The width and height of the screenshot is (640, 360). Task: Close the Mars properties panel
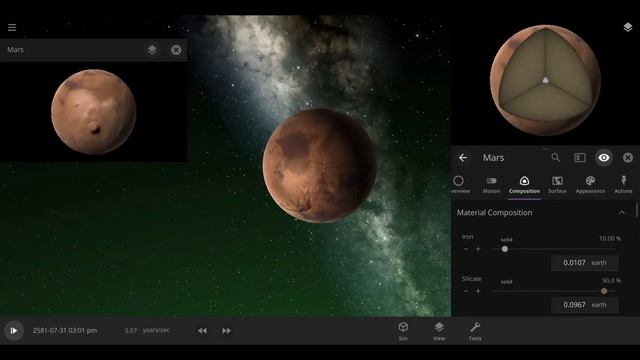[628, 158]
